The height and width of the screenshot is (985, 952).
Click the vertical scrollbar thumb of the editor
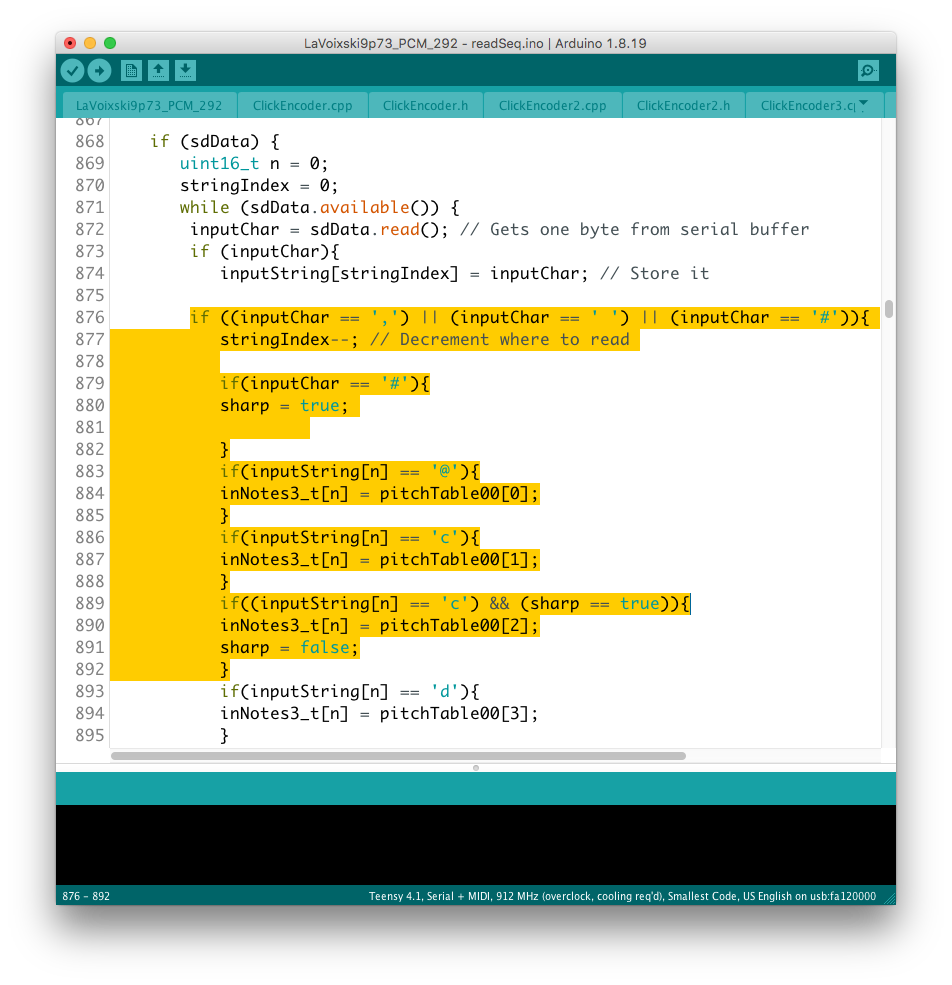(x=888, y=309)
